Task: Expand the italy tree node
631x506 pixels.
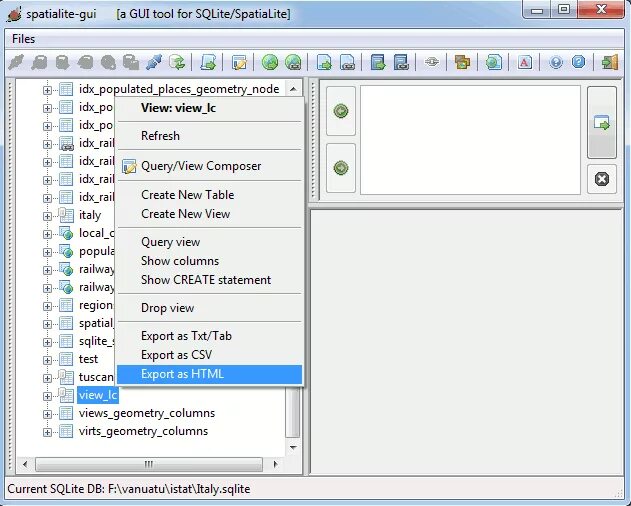Action: tap(47, 217)
